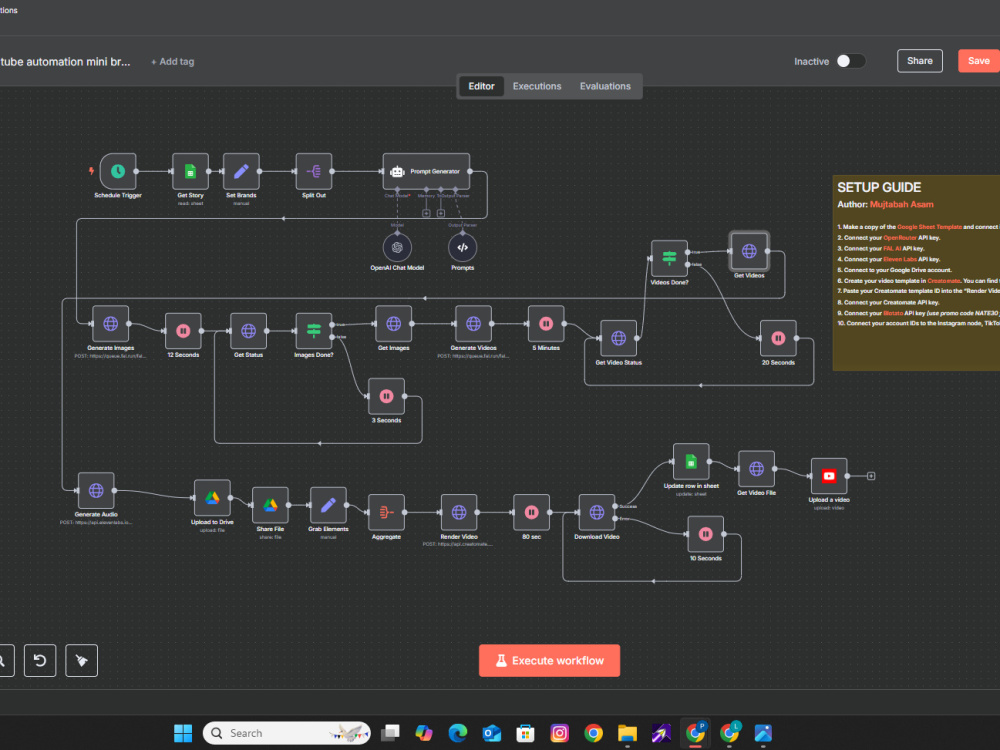Click Mujtabah Asam author link
Image resolution: width=1000 pixels, height=750 pixels.
tap(901, 205)
